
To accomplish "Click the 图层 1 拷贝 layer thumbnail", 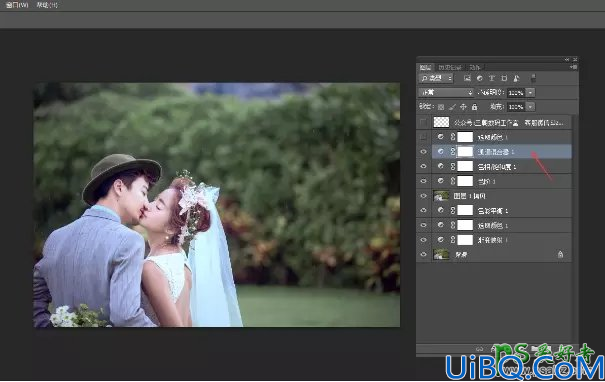I will click(x=441, y=196).
